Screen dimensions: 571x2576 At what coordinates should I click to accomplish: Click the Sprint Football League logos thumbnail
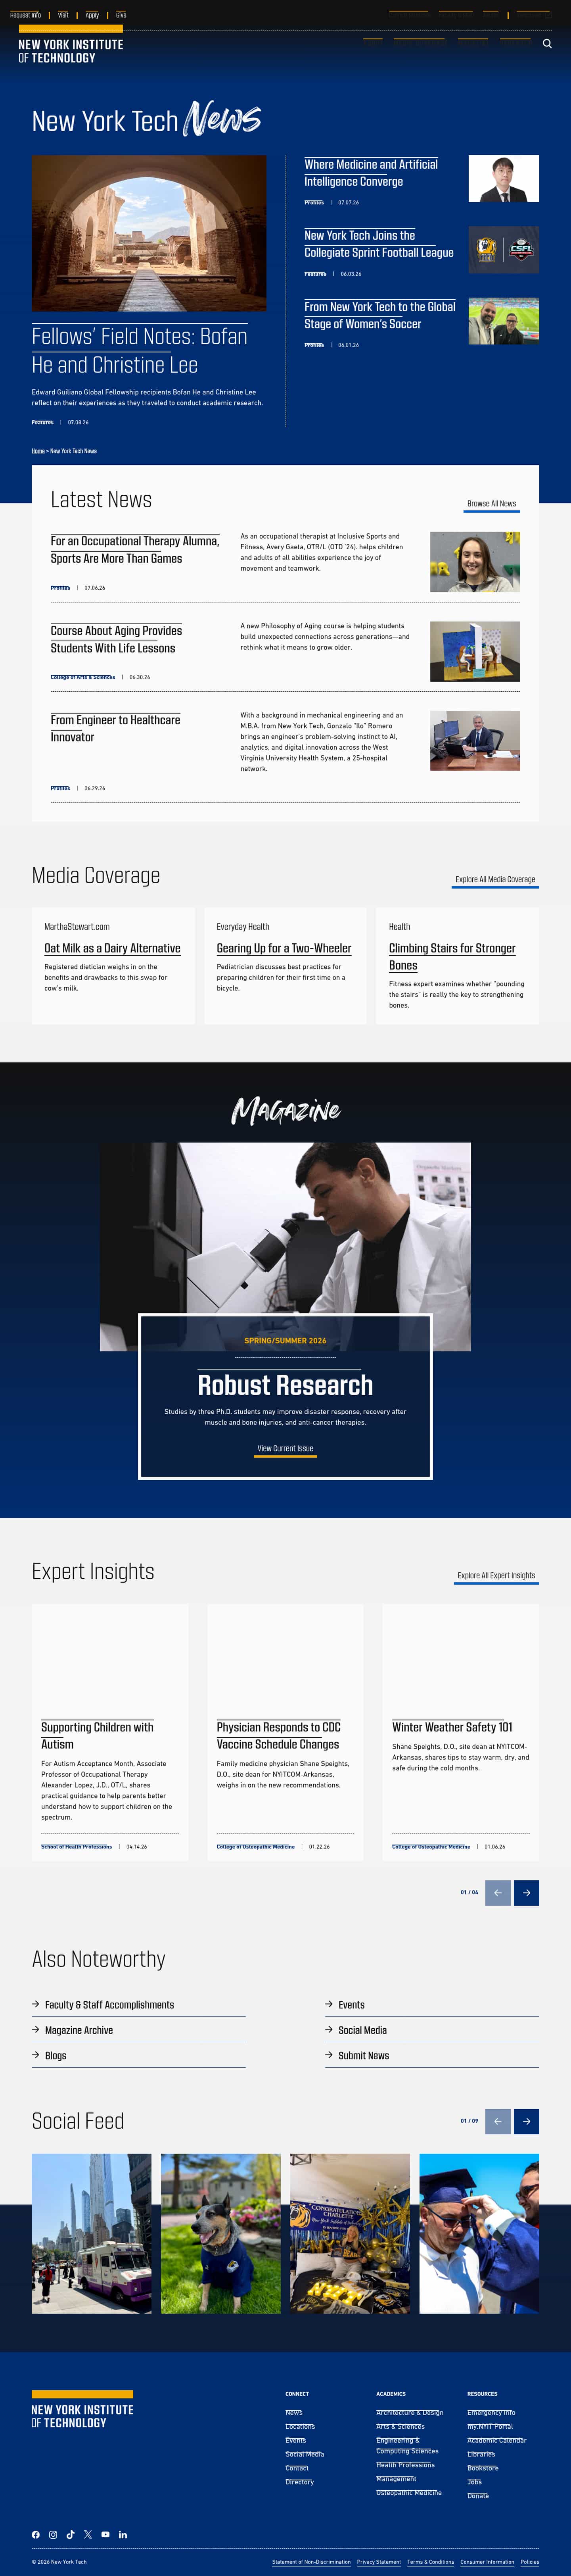pos(504,250)
